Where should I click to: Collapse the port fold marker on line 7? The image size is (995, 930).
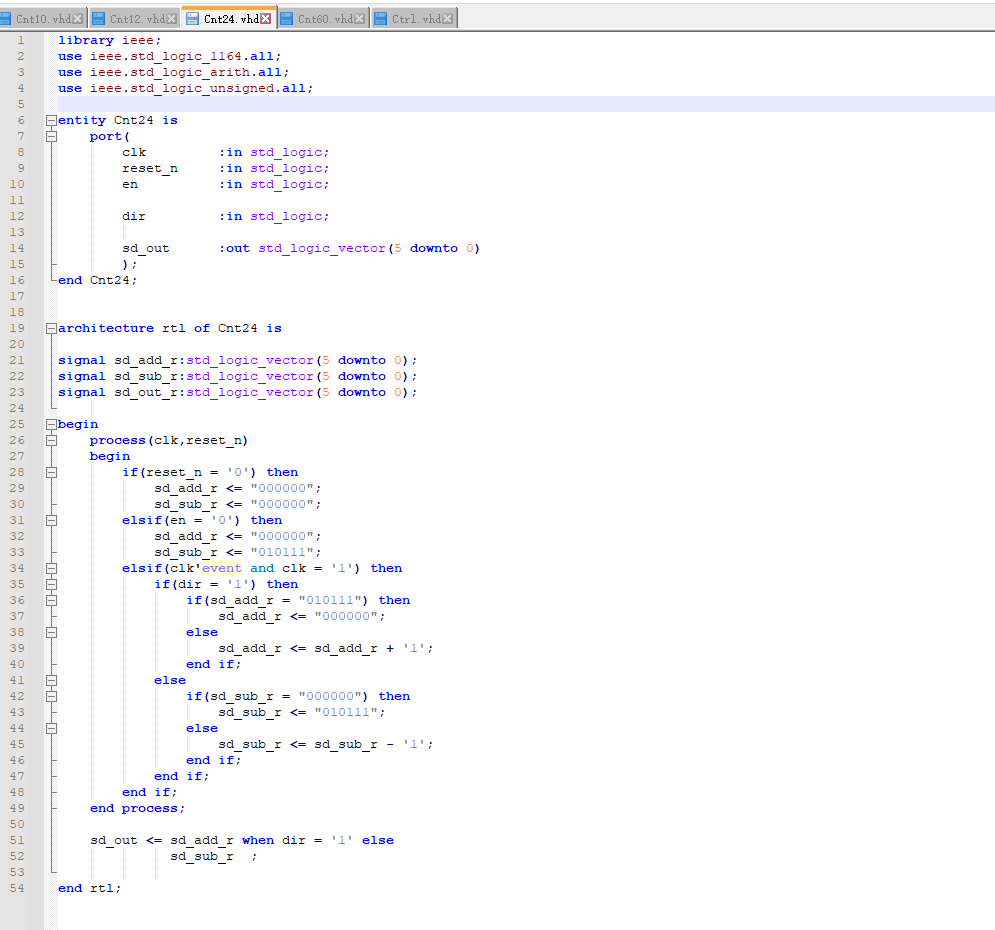pos(51,136)
